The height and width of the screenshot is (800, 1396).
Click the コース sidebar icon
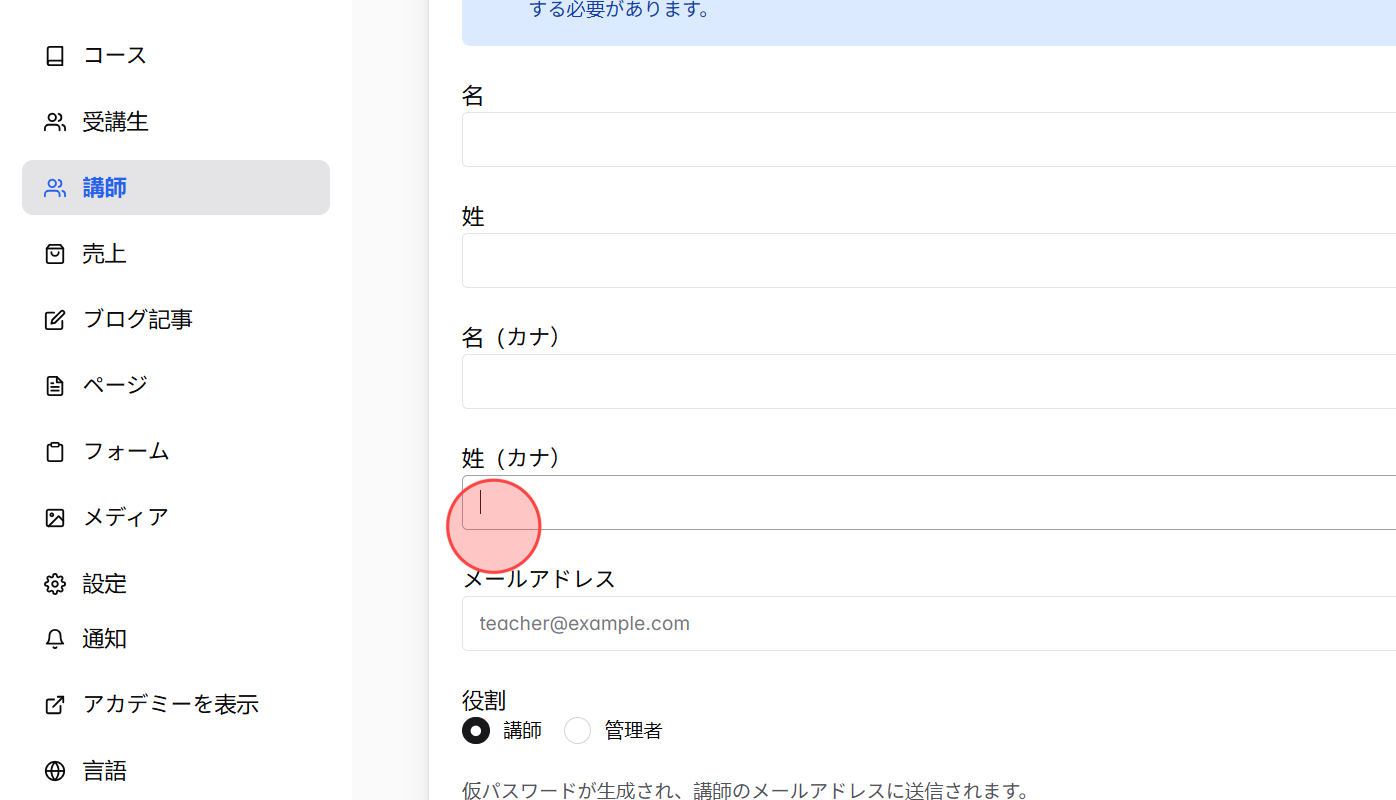[55, 56]
